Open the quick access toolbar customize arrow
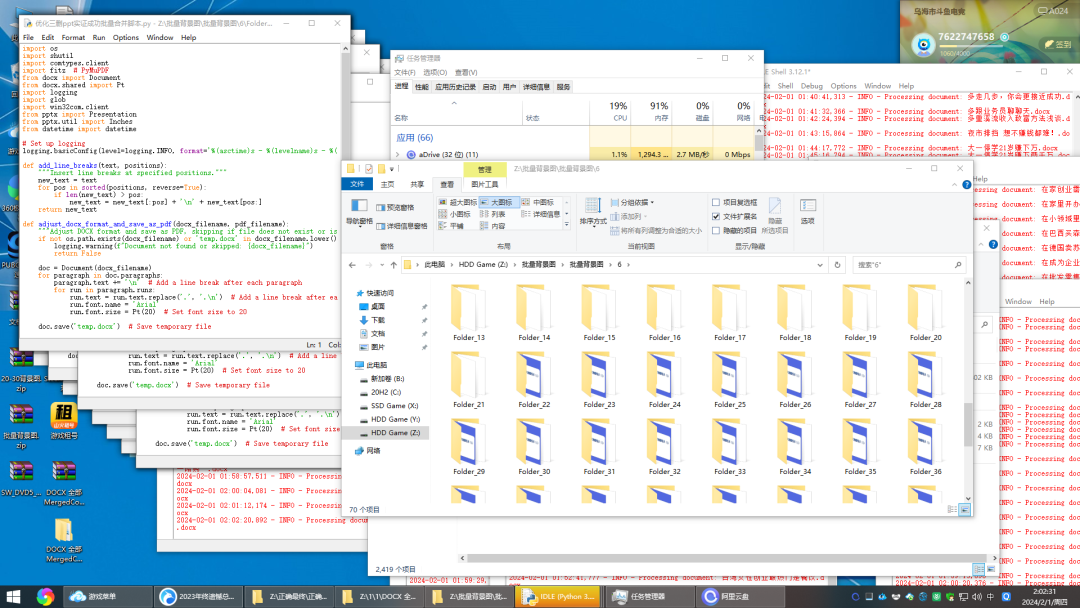Viewport: 1080px width, 608px height. 393,169
